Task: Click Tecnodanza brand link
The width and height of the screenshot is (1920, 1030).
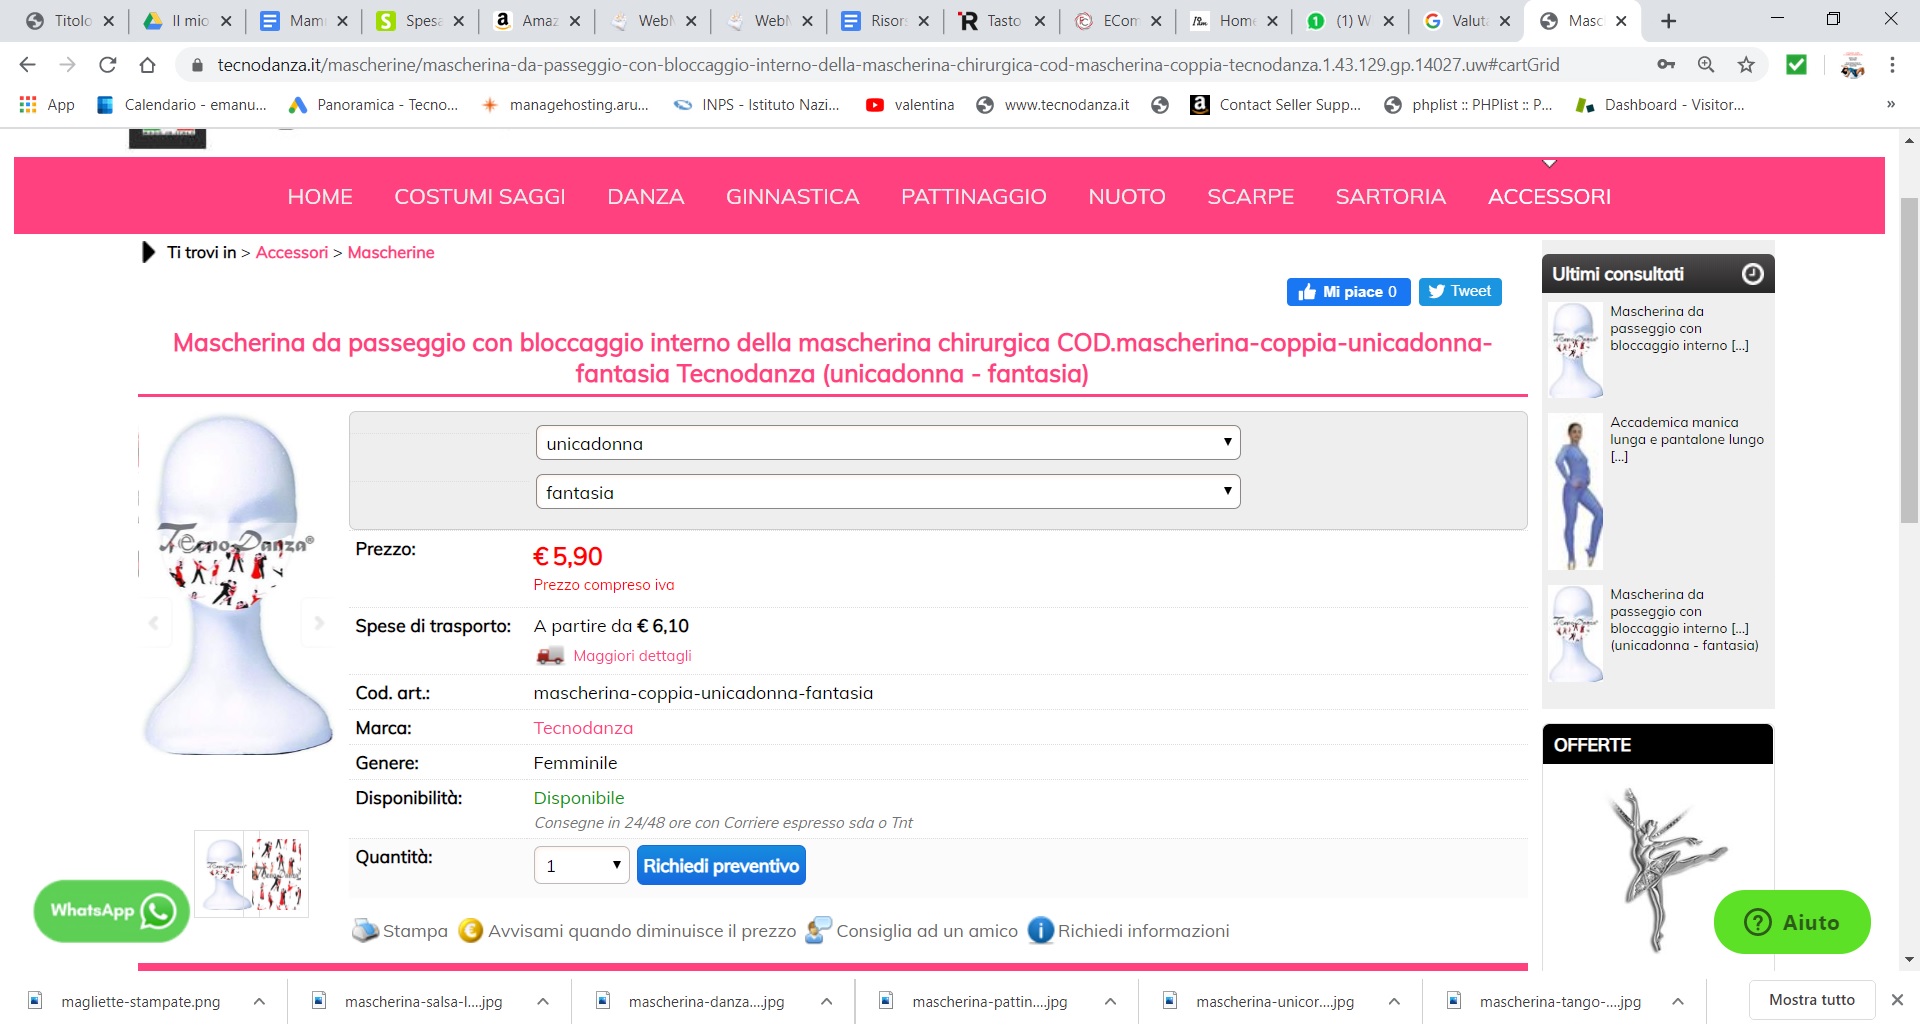Action: point(583,728)
